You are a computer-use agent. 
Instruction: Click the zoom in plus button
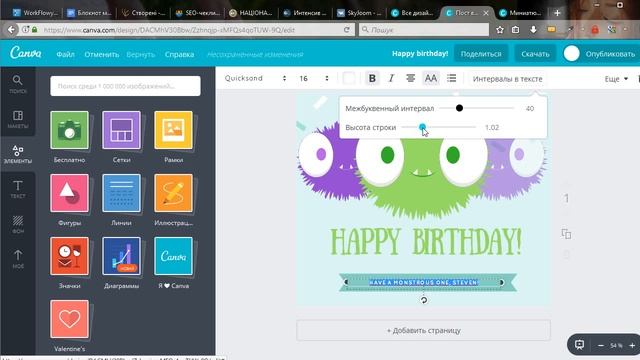(x=632, y=346)
